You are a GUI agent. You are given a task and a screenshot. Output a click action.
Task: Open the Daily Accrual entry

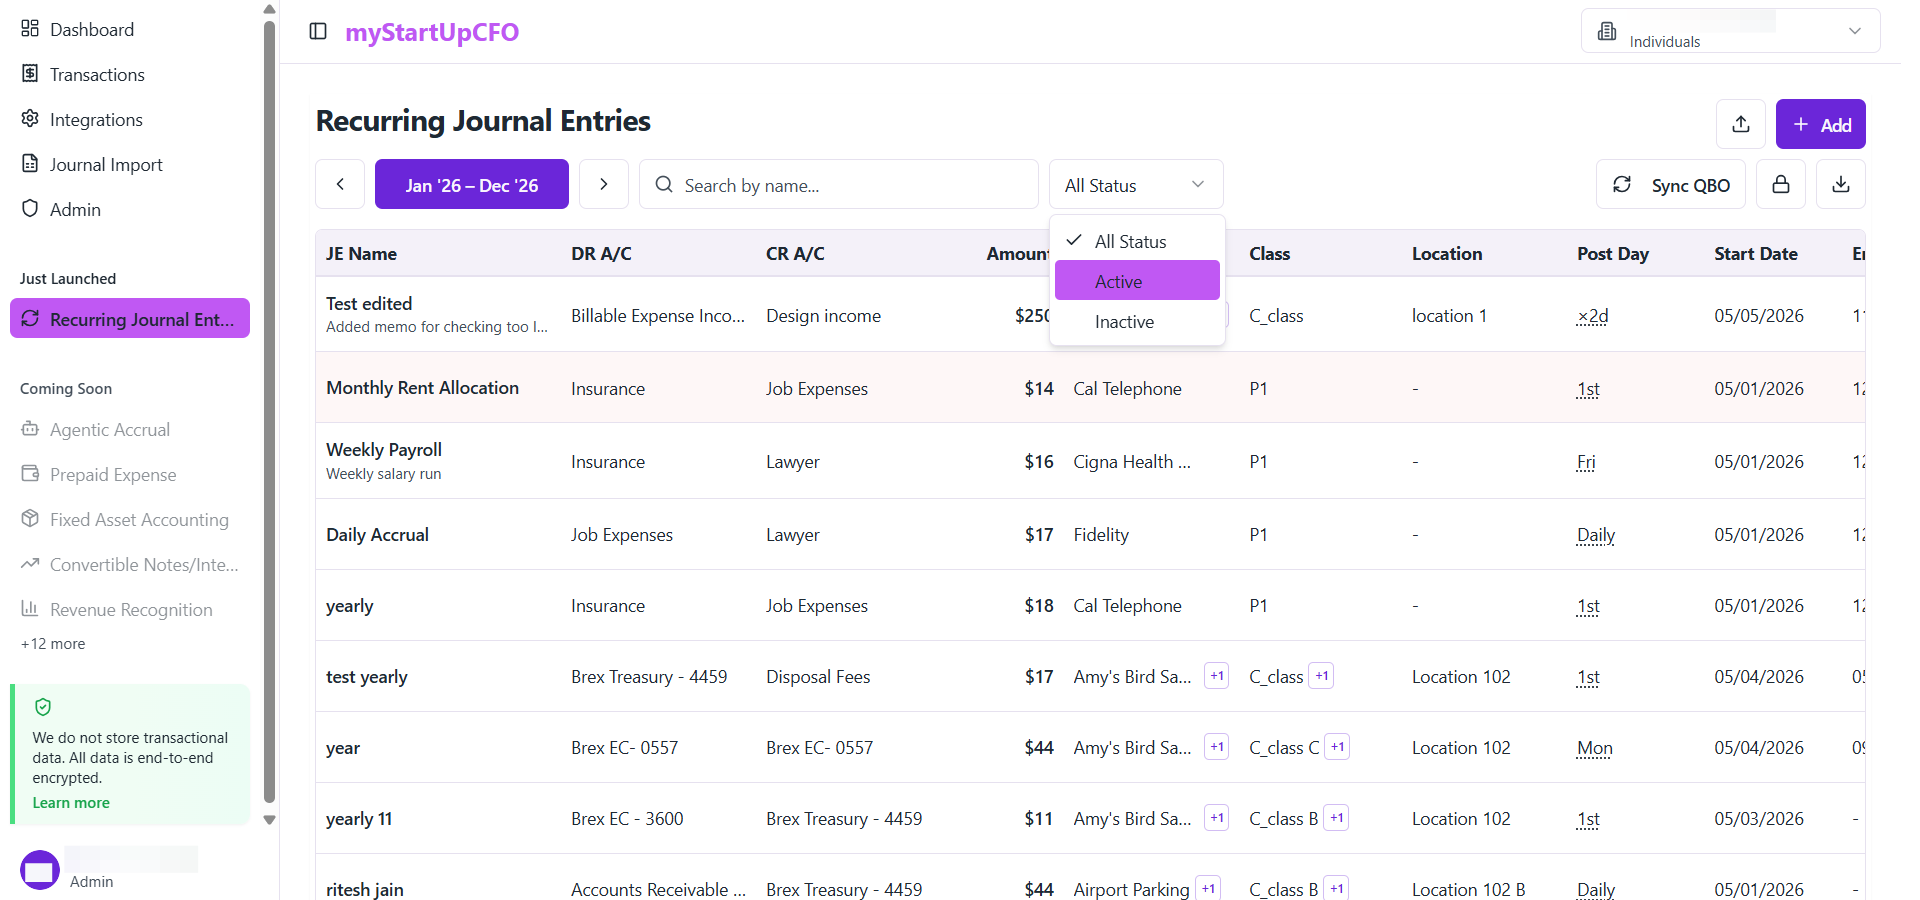pyautogui.click(x=377, y=534)
